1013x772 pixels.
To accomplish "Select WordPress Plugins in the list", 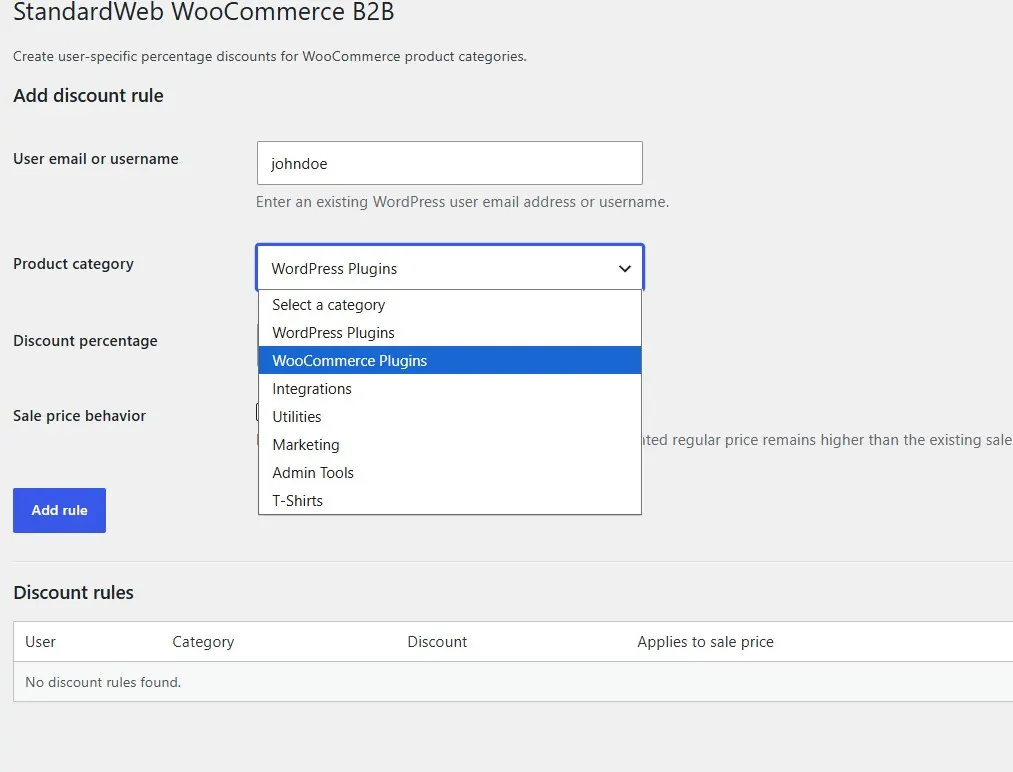I will click(x=450, y=333).
